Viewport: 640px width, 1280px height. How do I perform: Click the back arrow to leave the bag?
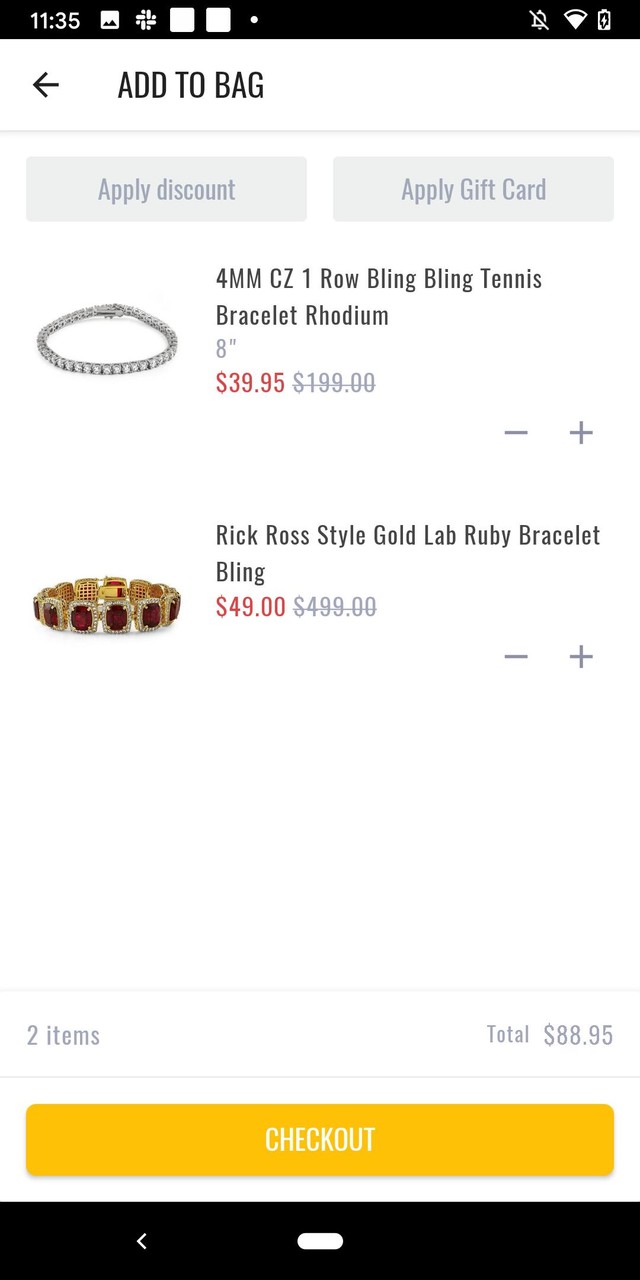pyautogui.click(x=45, y=85)
